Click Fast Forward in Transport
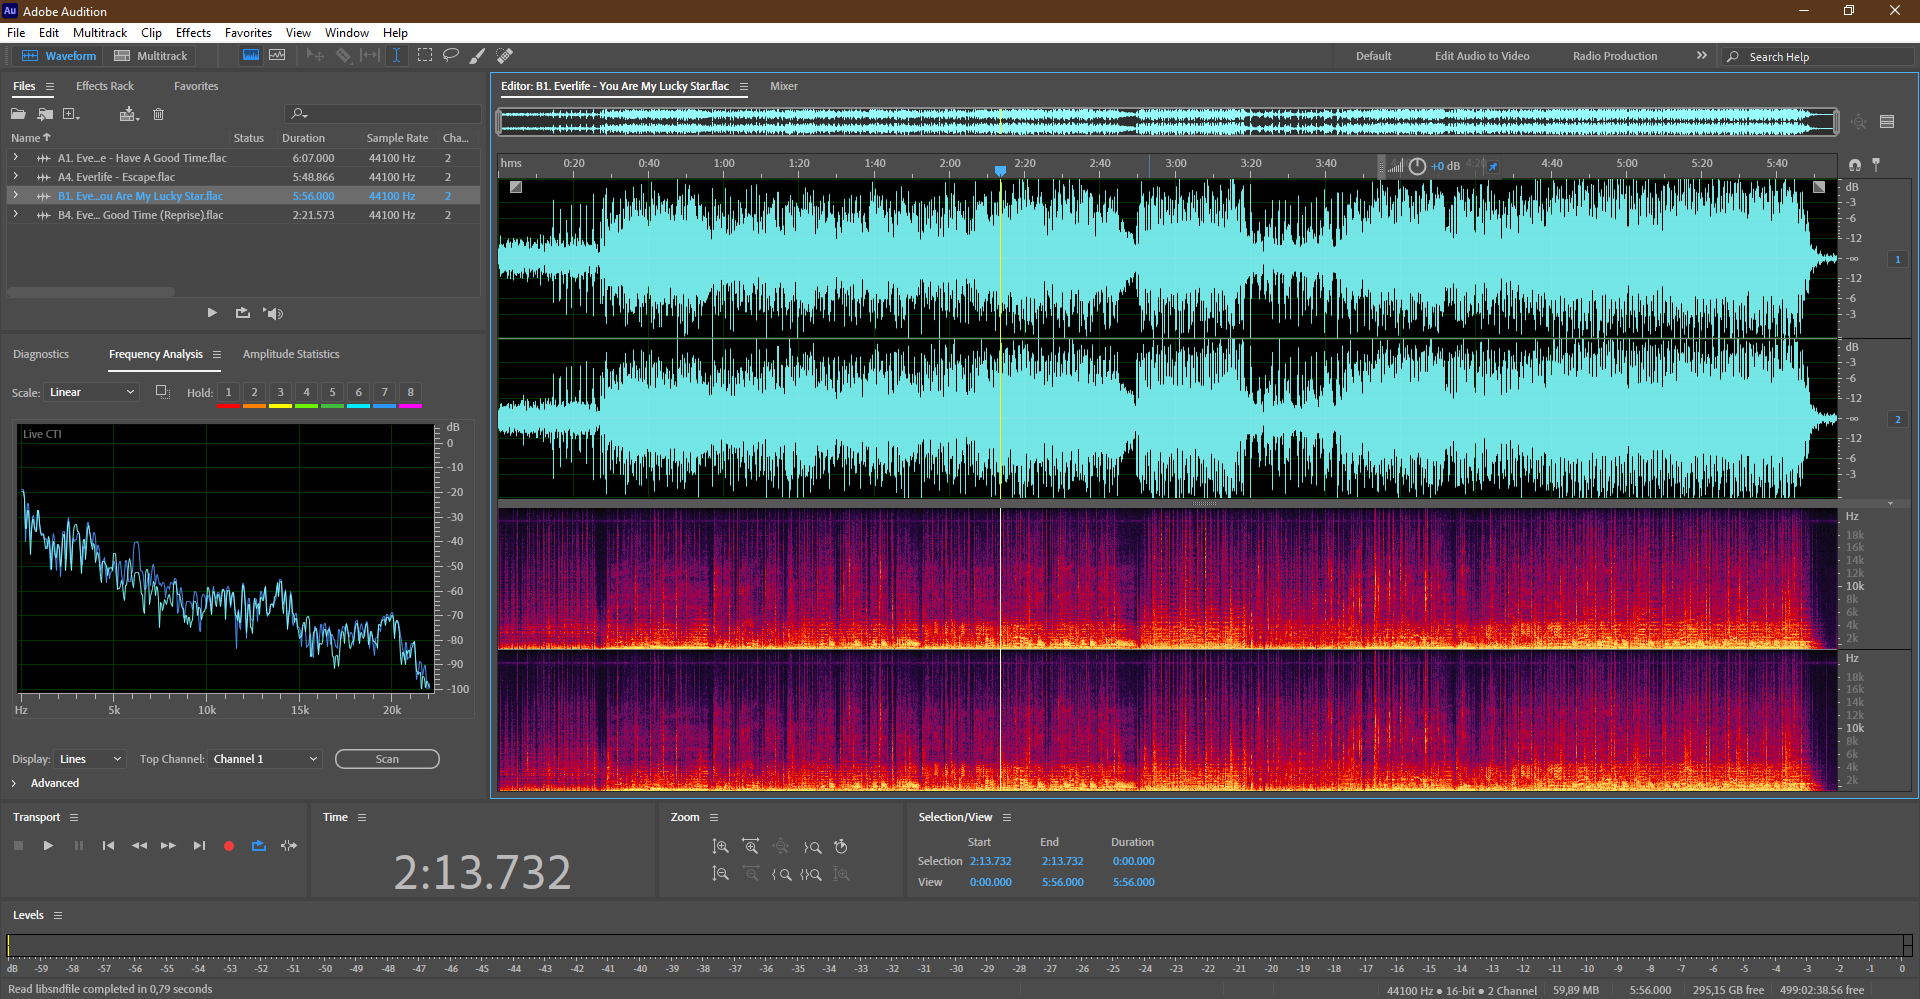This screenshot has width=1920, height=999. pos(169,846)
